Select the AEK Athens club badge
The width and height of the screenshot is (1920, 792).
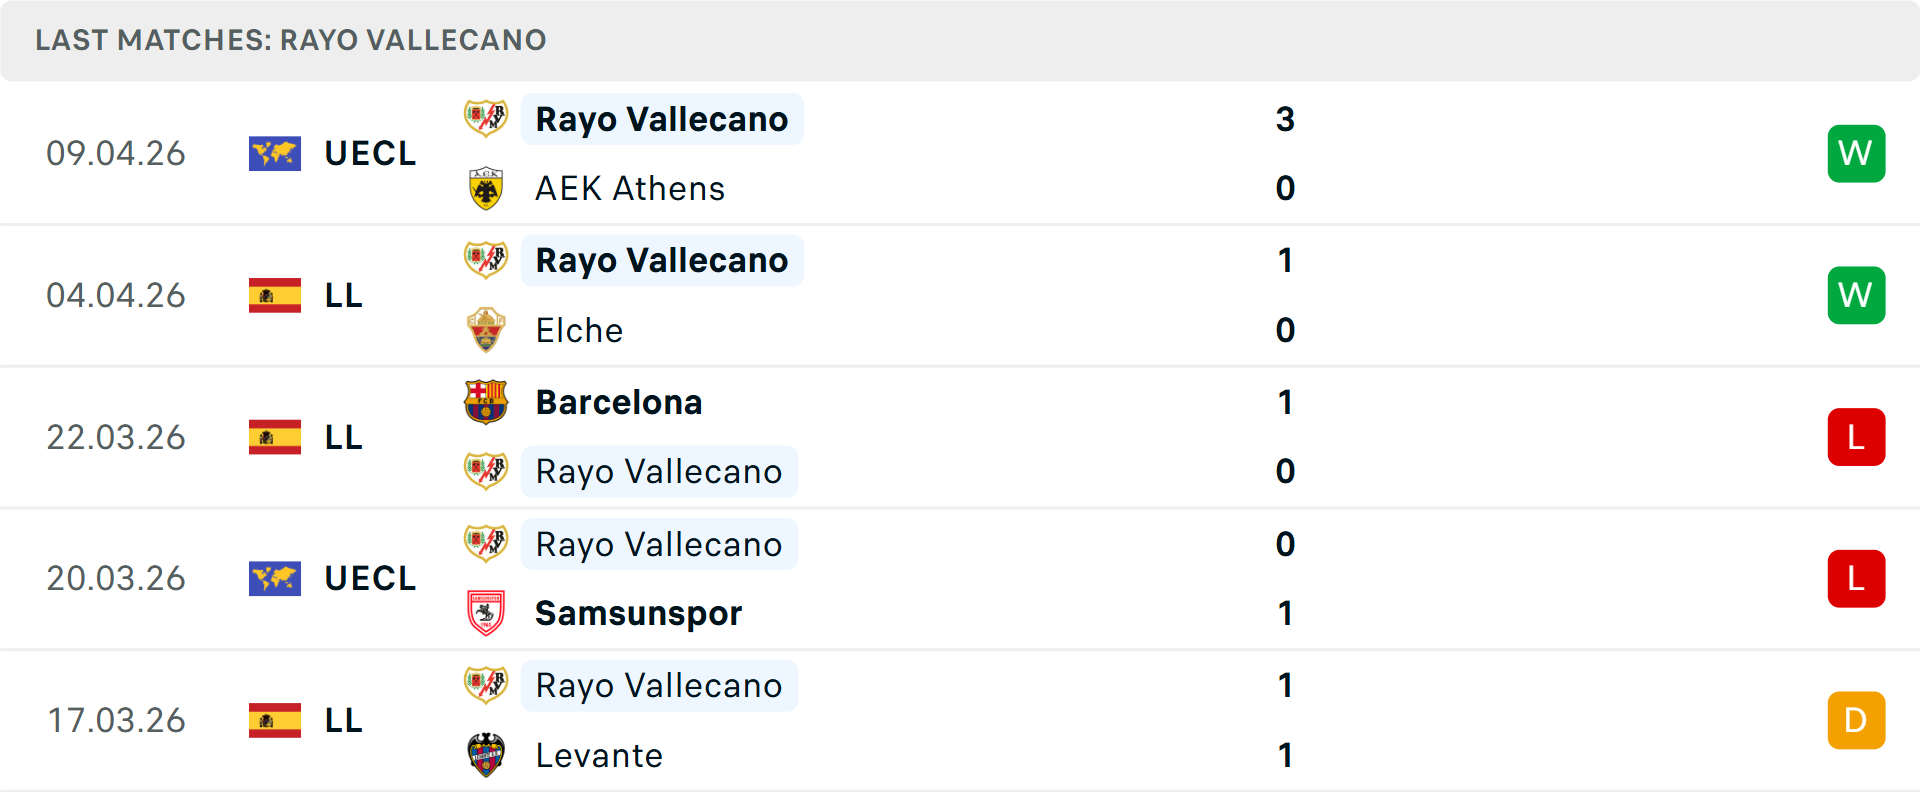[x=486, y=187]
